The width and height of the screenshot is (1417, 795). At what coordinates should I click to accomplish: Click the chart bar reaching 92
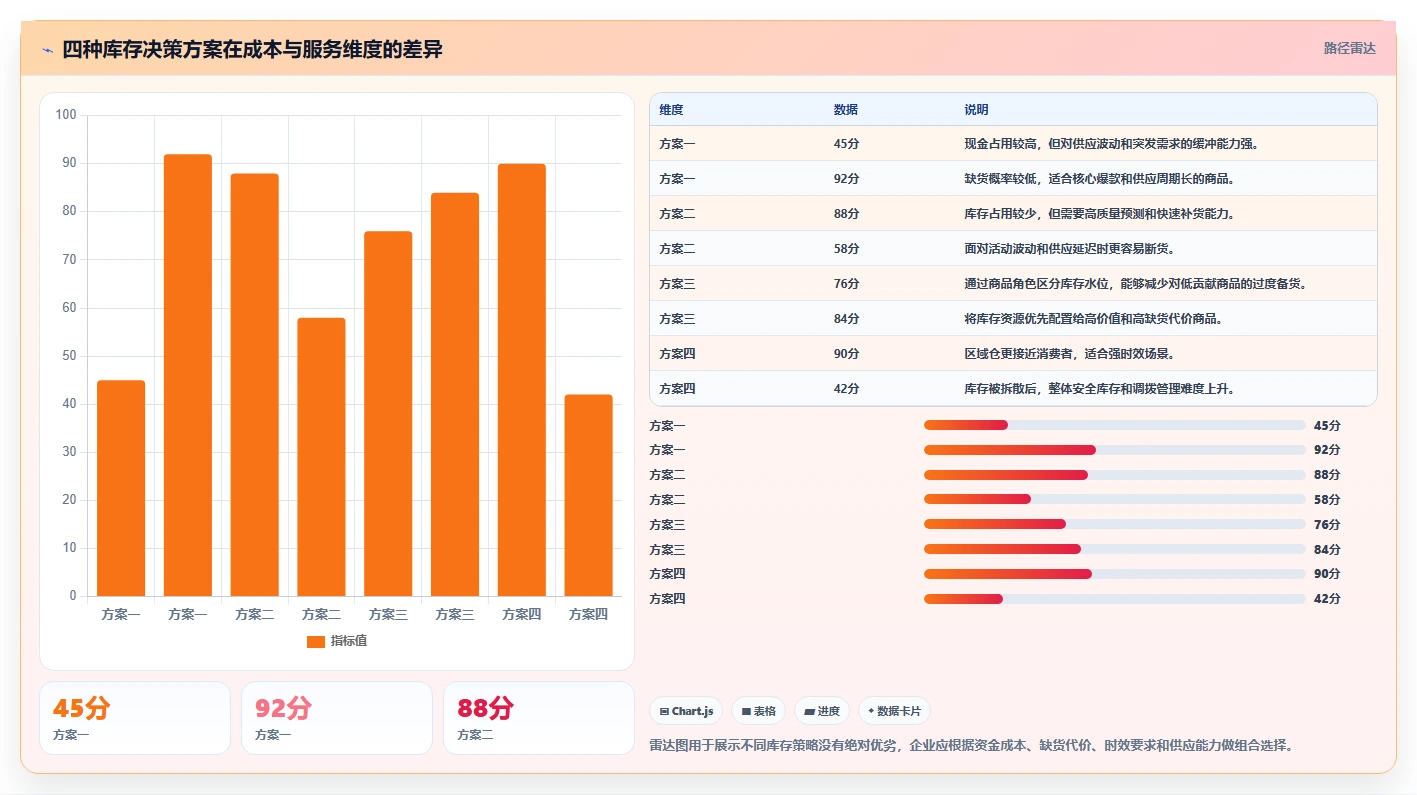188,375
